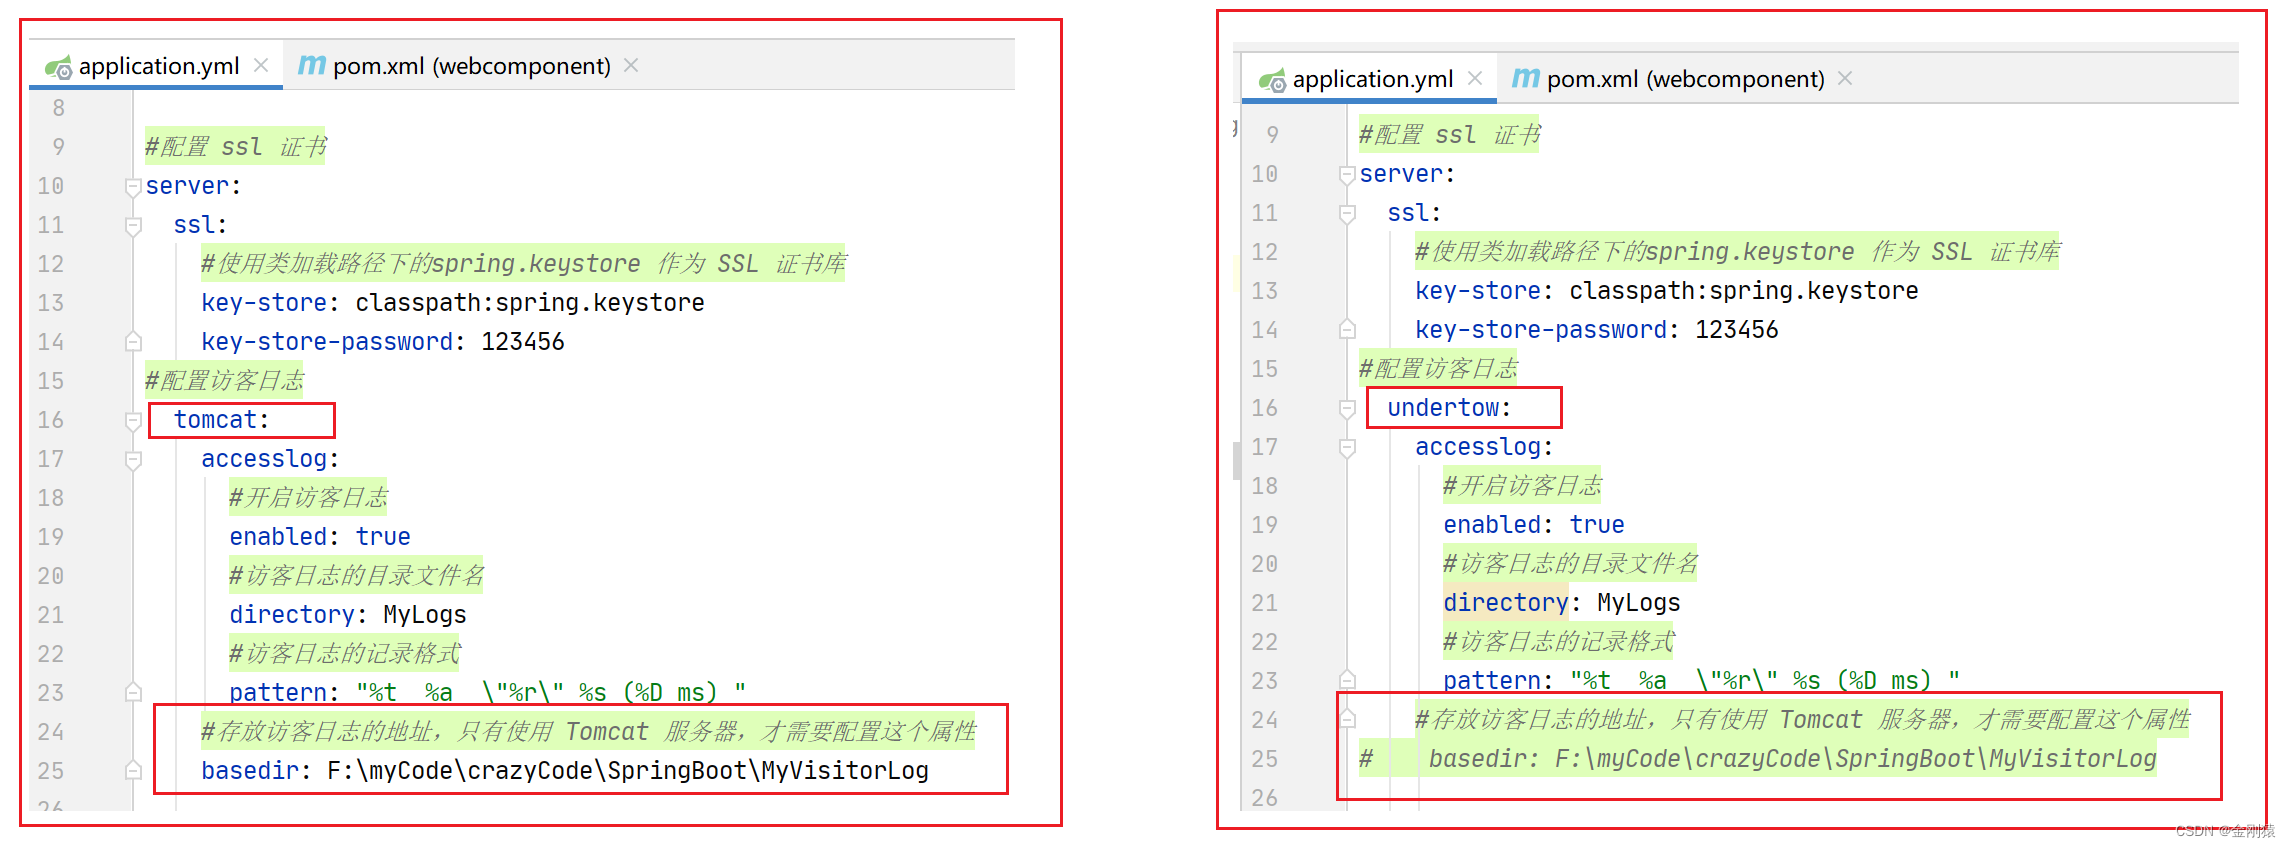Click fold end marker at line 14 in left editor

coord(133,342)
